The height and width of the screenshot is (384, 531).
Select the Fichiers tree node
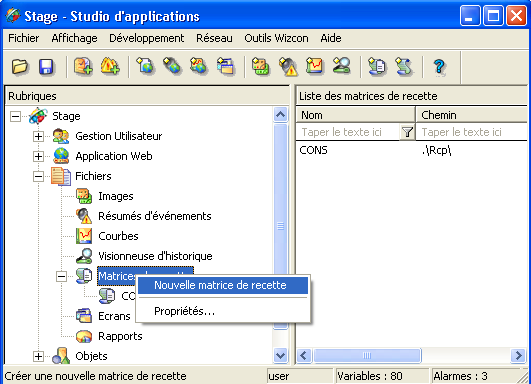(x=93, y=176)
